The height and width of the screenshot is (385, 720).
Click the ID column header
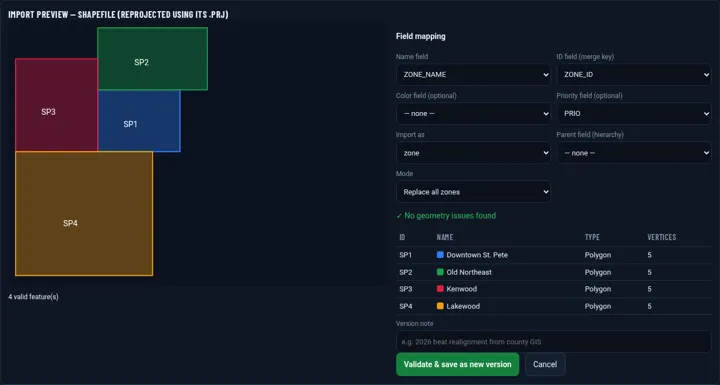pos(402,237)
